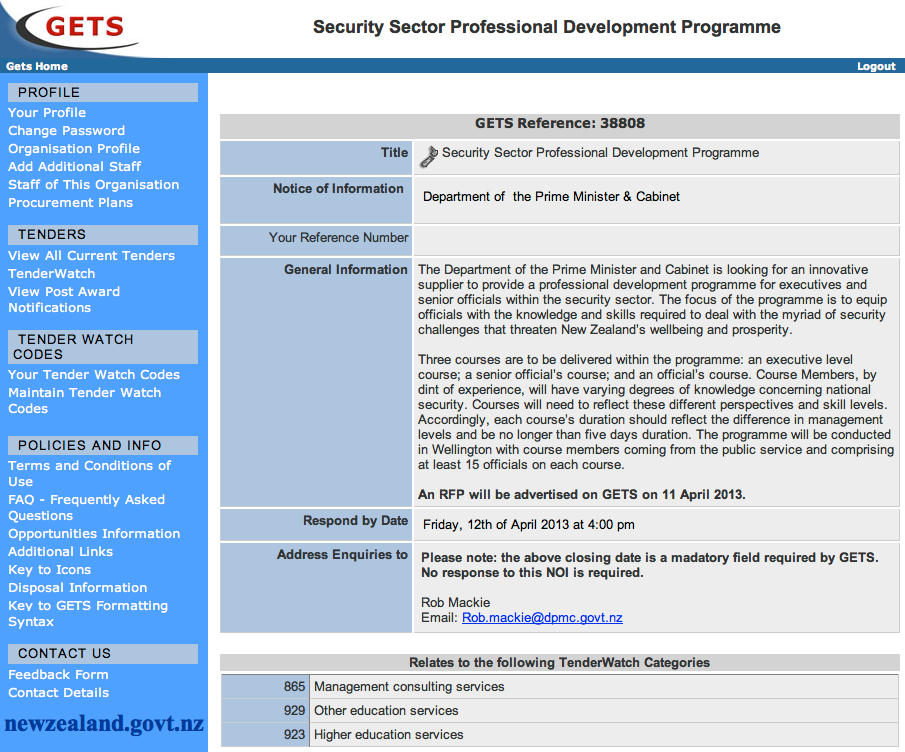The image size is (905, 752).
Task: Click the Your Reference Number label
Action: pos(338,238)
